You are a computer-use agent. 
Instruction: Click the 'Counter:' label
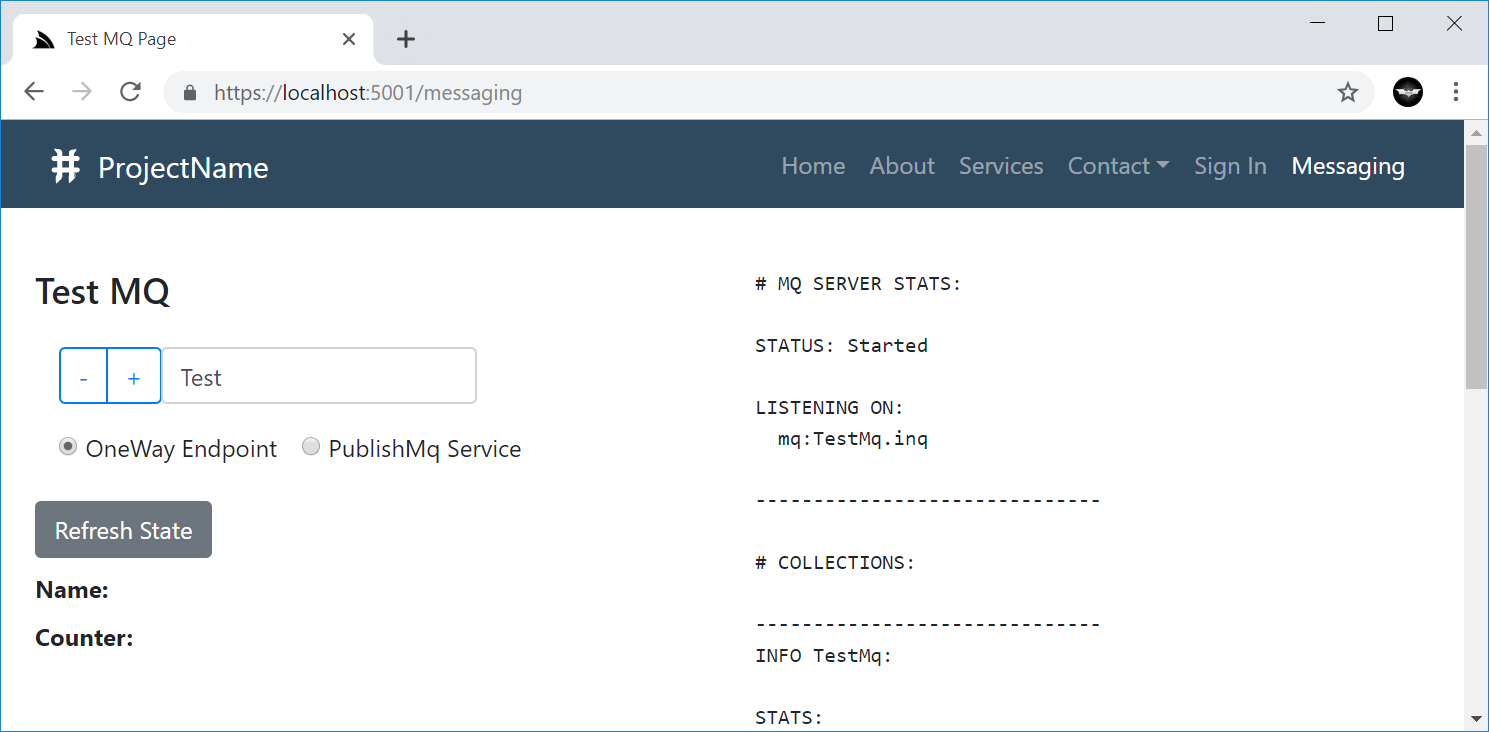coord(84,638)
